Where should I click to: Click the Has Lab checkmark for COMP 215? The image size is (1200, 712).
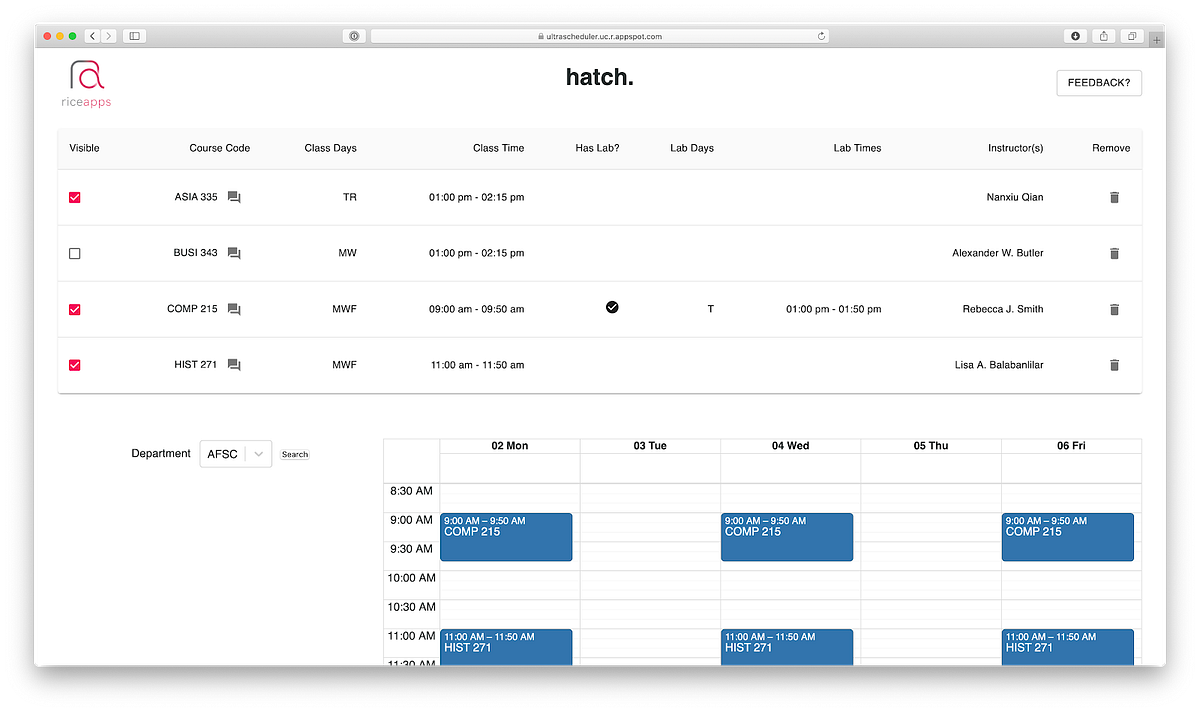pos(612,307)
